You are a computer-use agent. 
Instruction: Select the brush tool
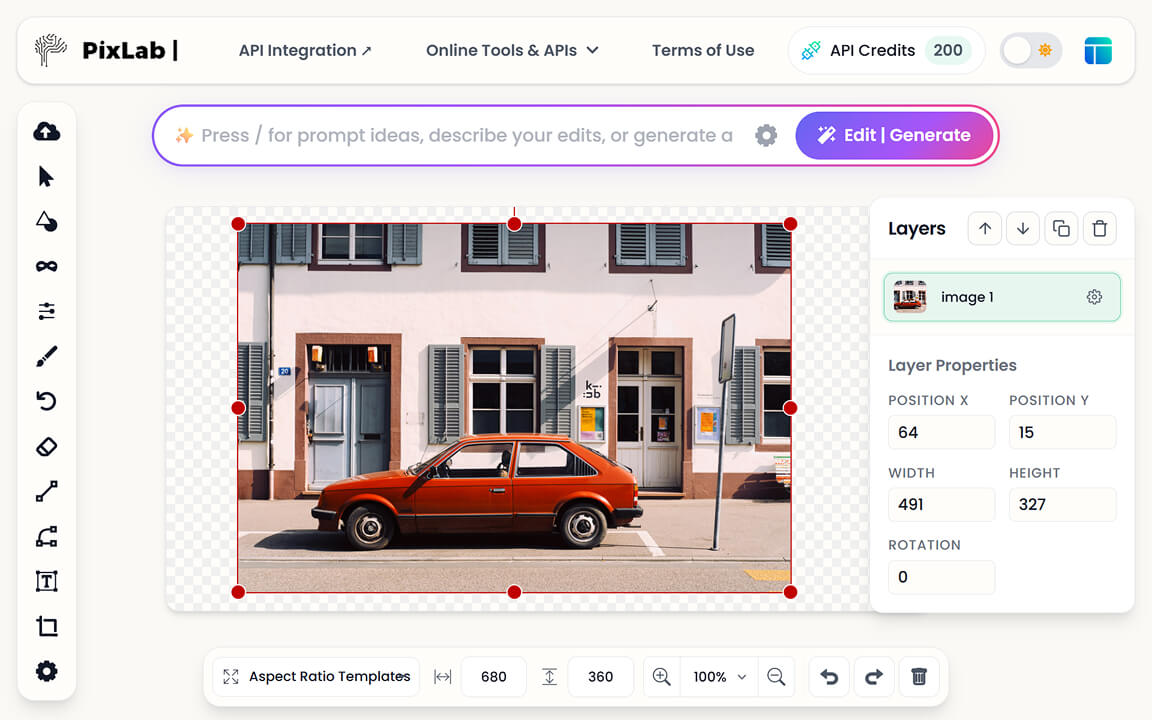(x=46, y=356)
